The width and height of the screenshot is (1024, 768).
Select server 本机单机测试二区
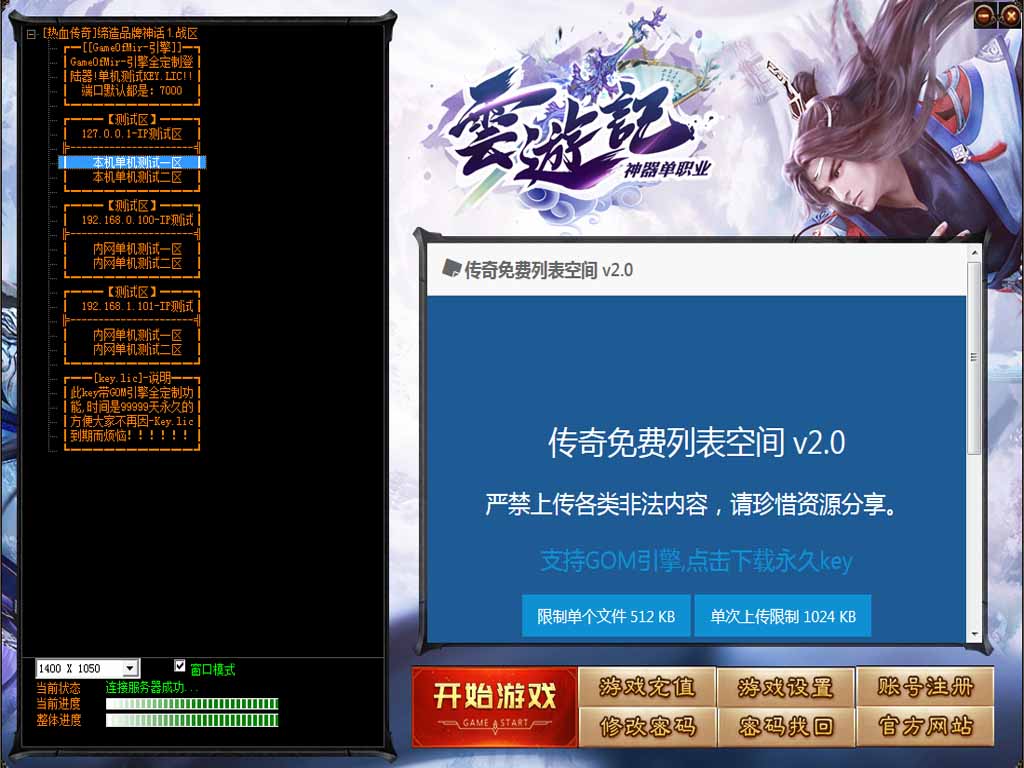tap(137, 177)
